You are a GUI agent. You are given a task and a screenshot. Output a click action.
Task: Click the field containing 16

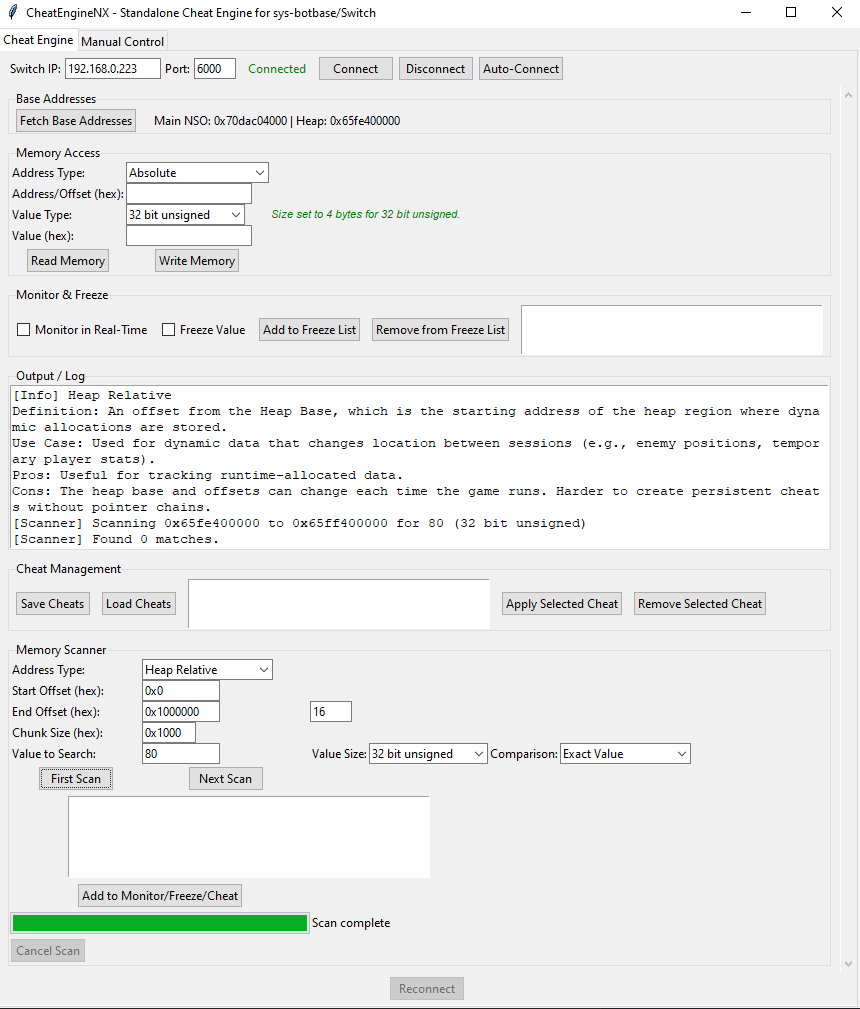tap(331, 712)
